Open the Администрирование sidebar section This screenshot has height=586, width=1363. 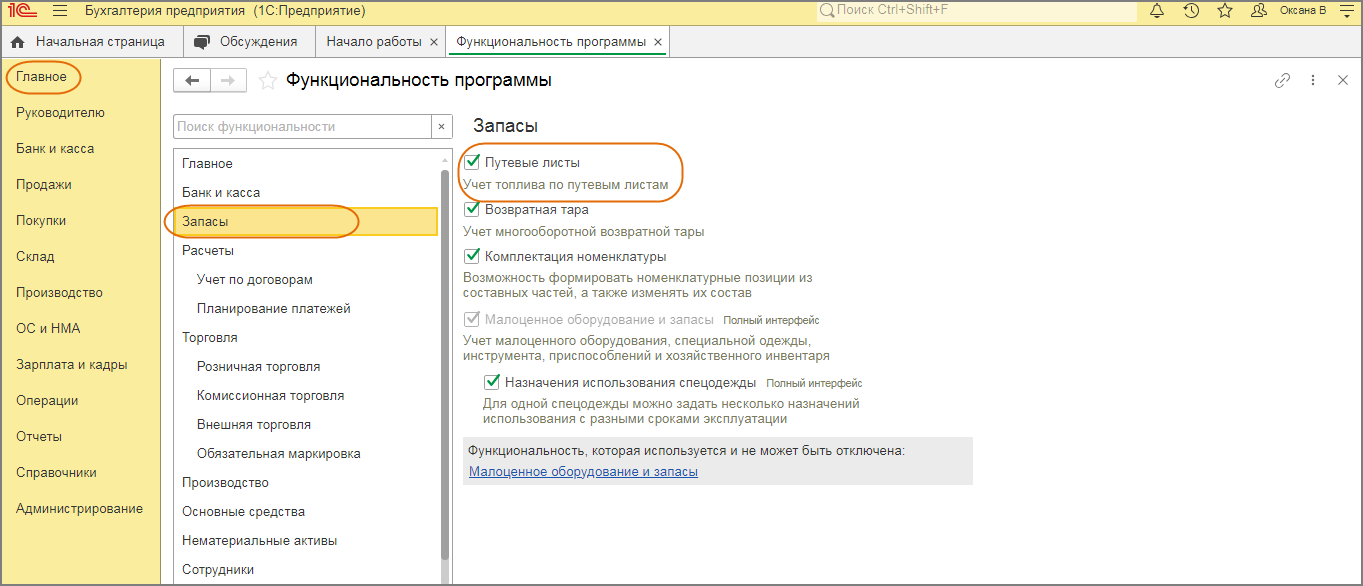79,509
